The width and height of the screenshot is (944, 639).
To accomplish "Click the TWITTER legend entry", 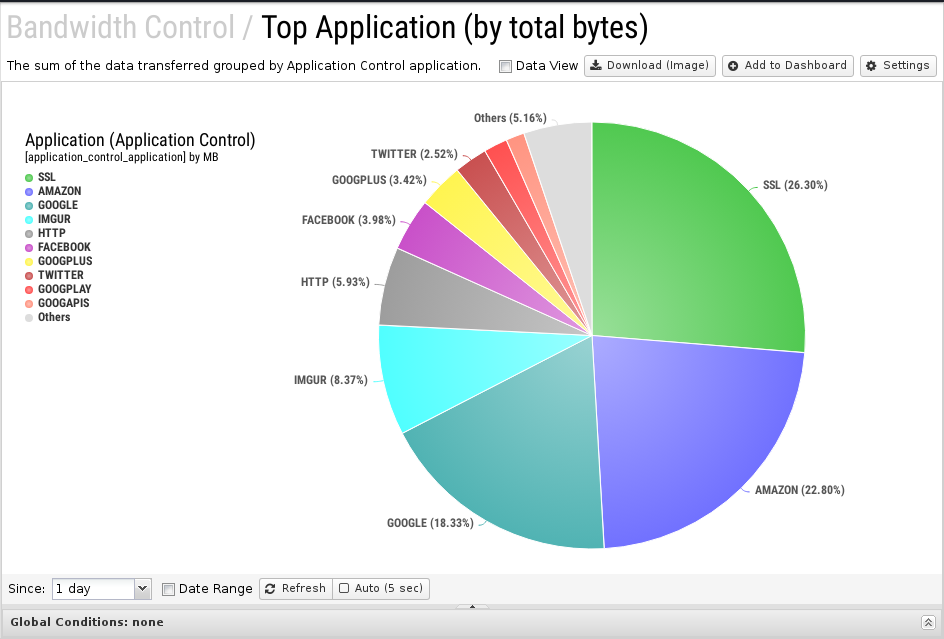I will pyautogui.click(x=54, y=275).
